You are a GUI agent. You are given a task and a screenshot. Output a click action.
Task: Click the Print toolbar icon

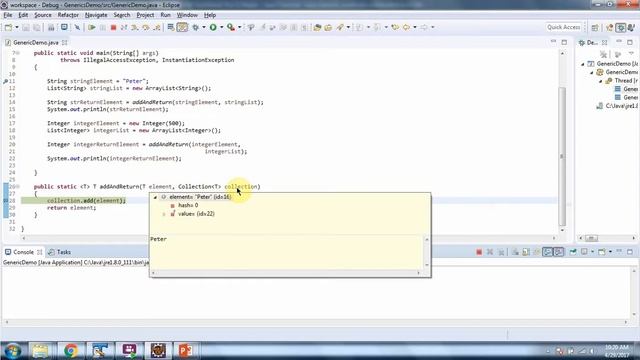(51, 27)
